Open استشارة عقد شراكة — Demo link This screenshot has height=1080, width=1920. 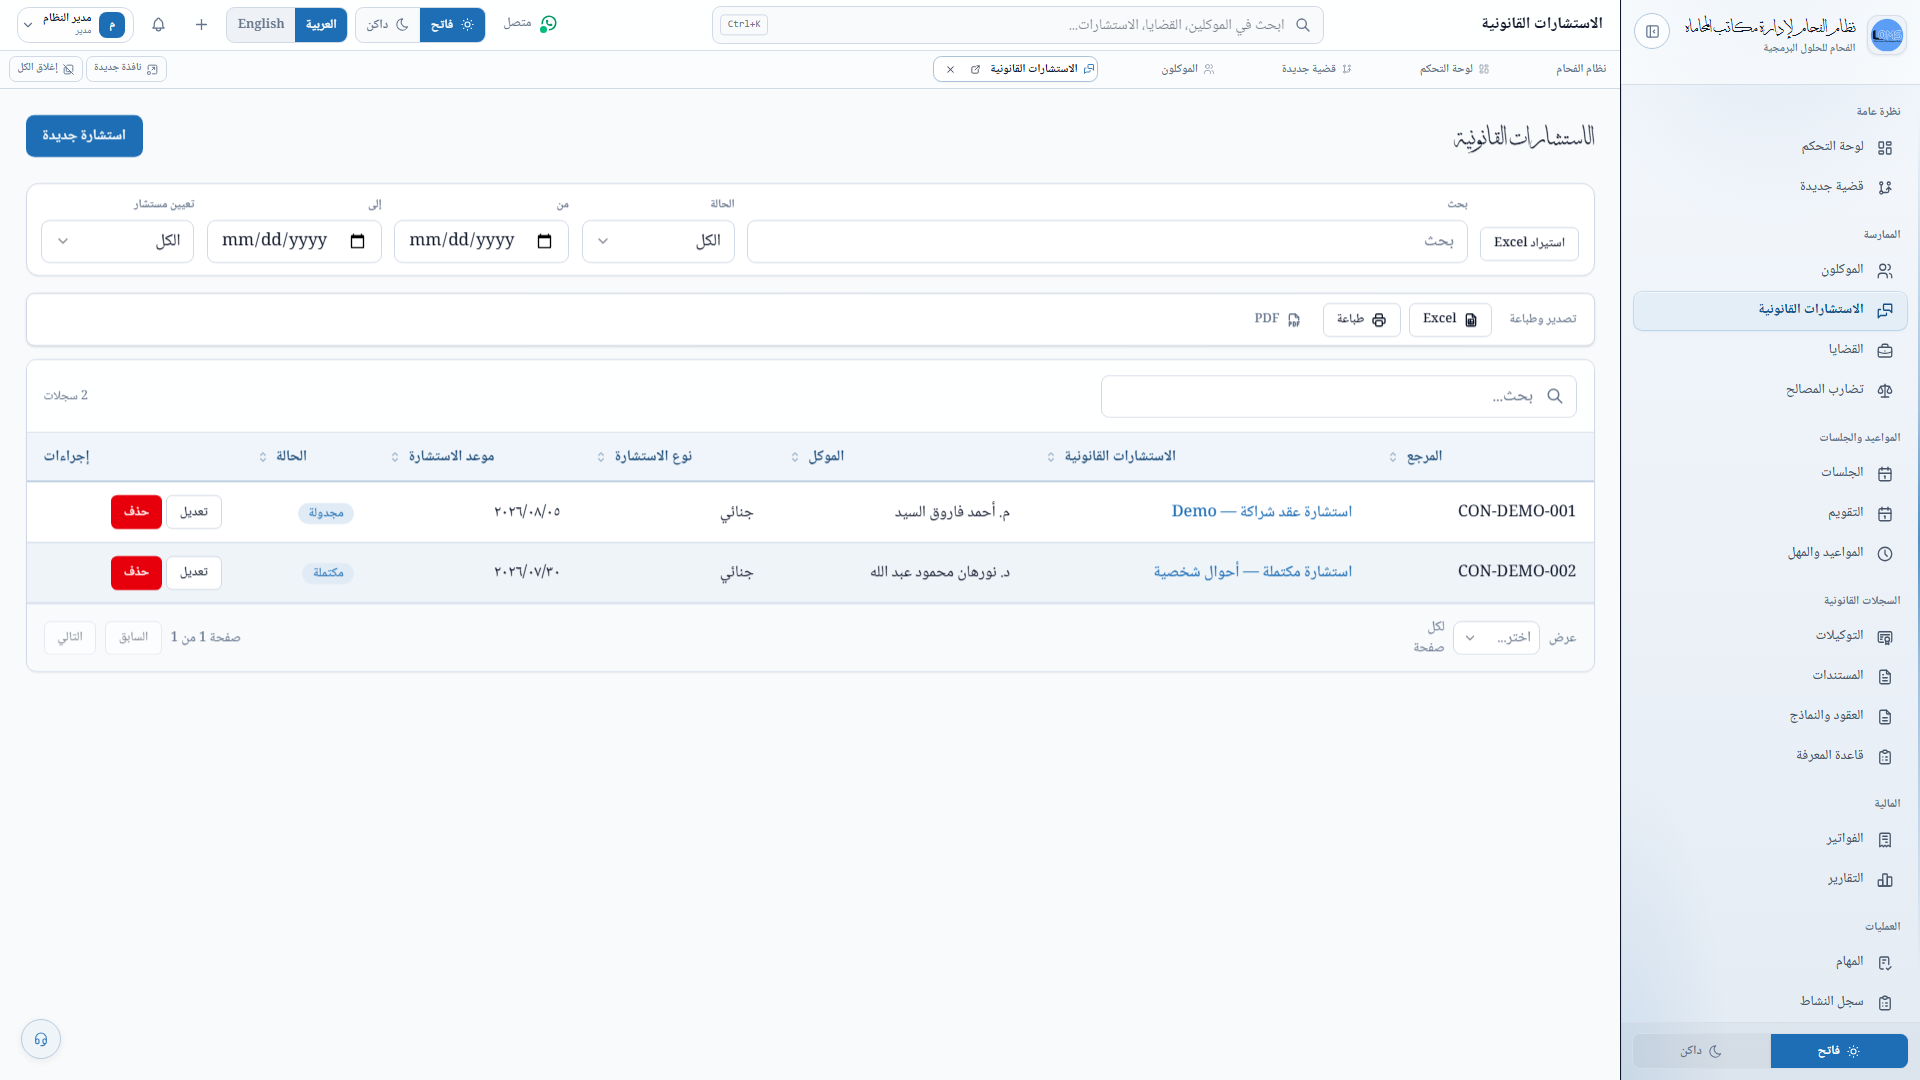click(x=1262, y=511)
